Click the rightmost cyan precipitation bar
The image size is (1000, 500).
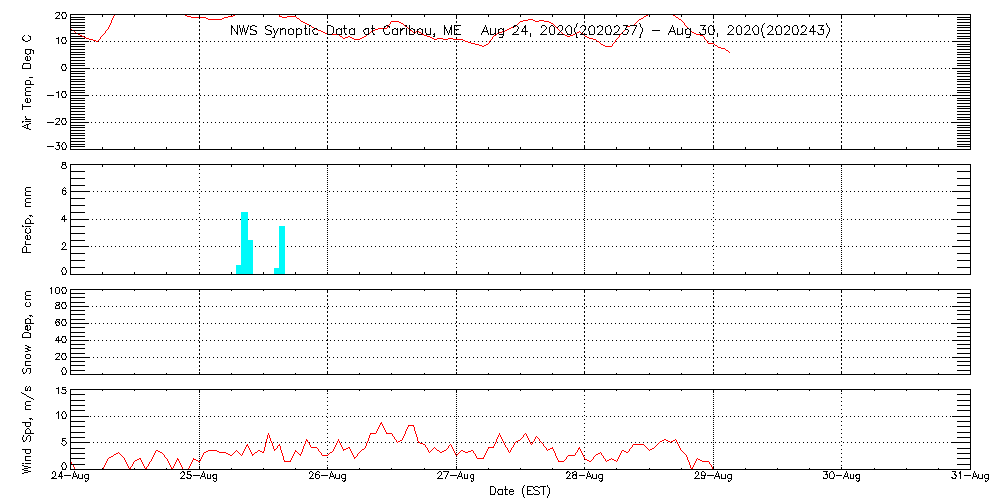(282, 248)
